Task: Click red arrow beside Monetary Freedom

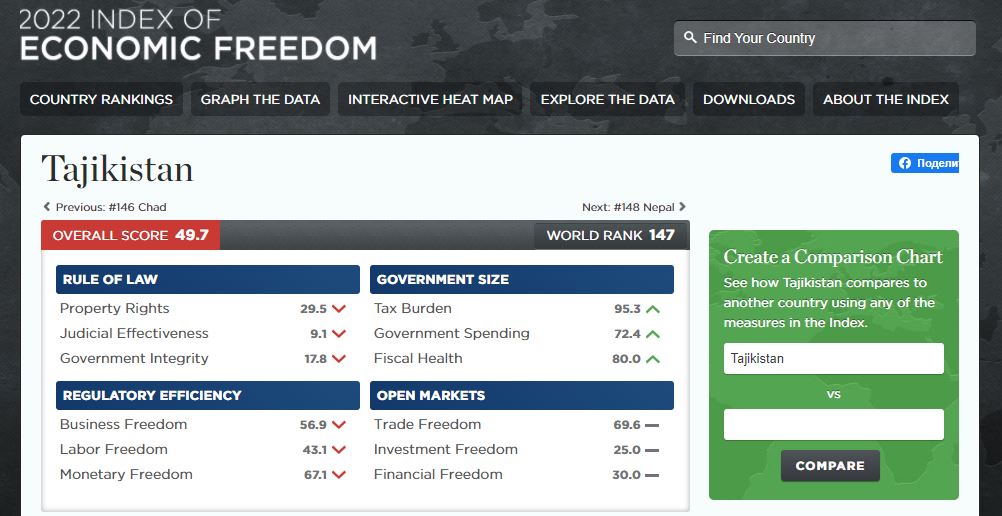Action: point(339,475)
